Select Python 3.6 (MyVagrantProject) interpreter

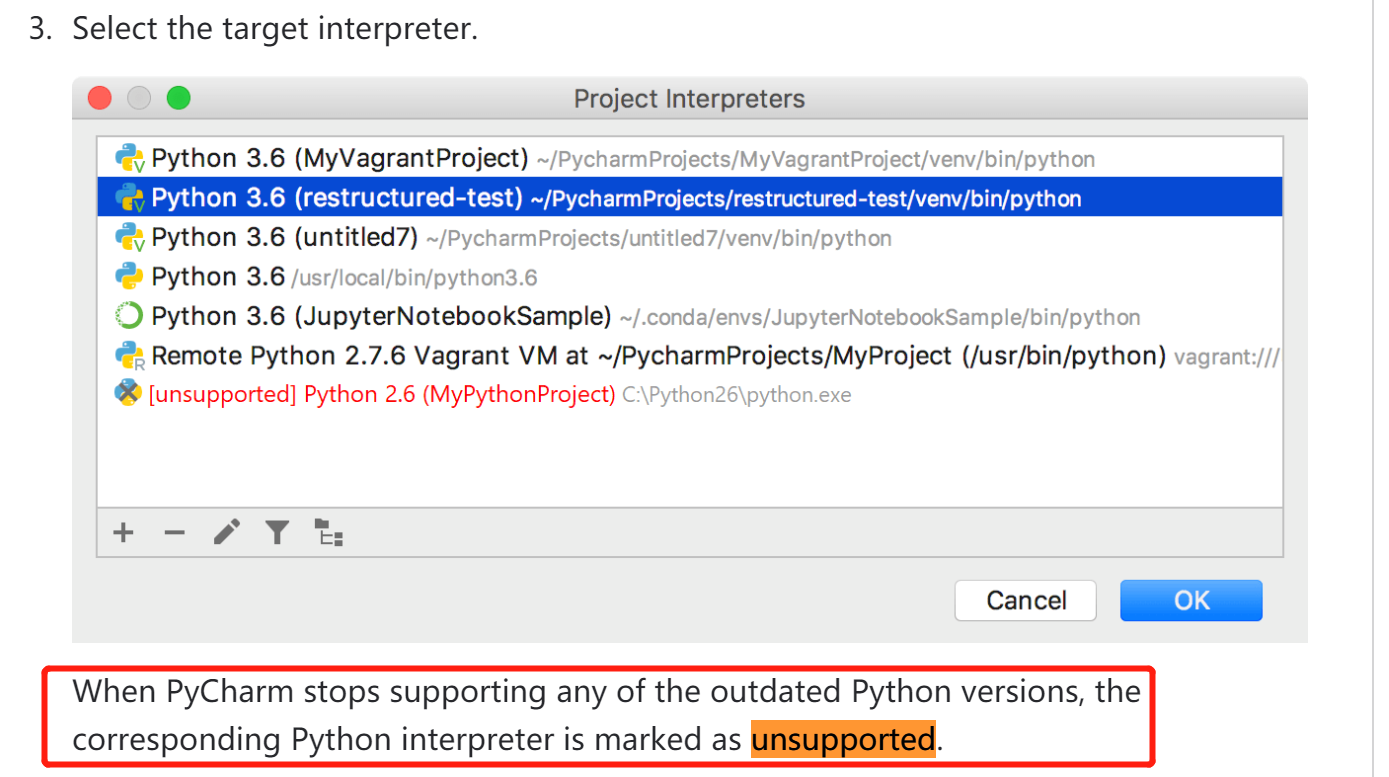pyautogui.click(x=690, y=159)
